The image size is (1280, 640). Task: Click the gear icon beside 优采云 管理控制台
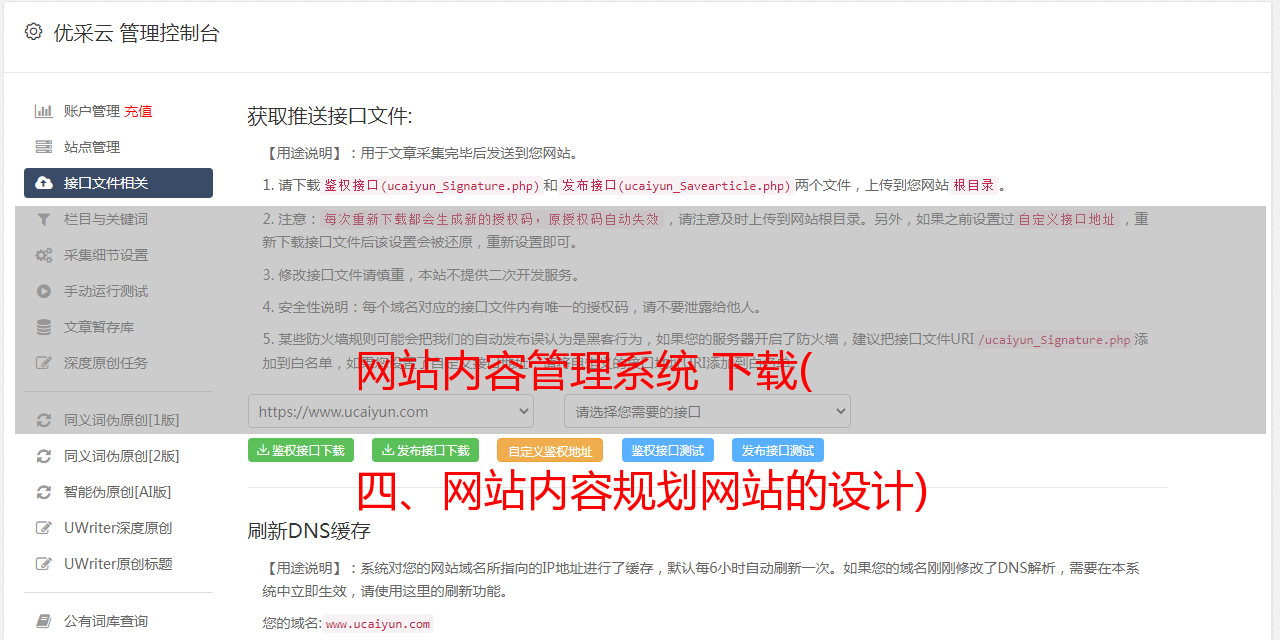pyautogui.click(x=33, y=32)
